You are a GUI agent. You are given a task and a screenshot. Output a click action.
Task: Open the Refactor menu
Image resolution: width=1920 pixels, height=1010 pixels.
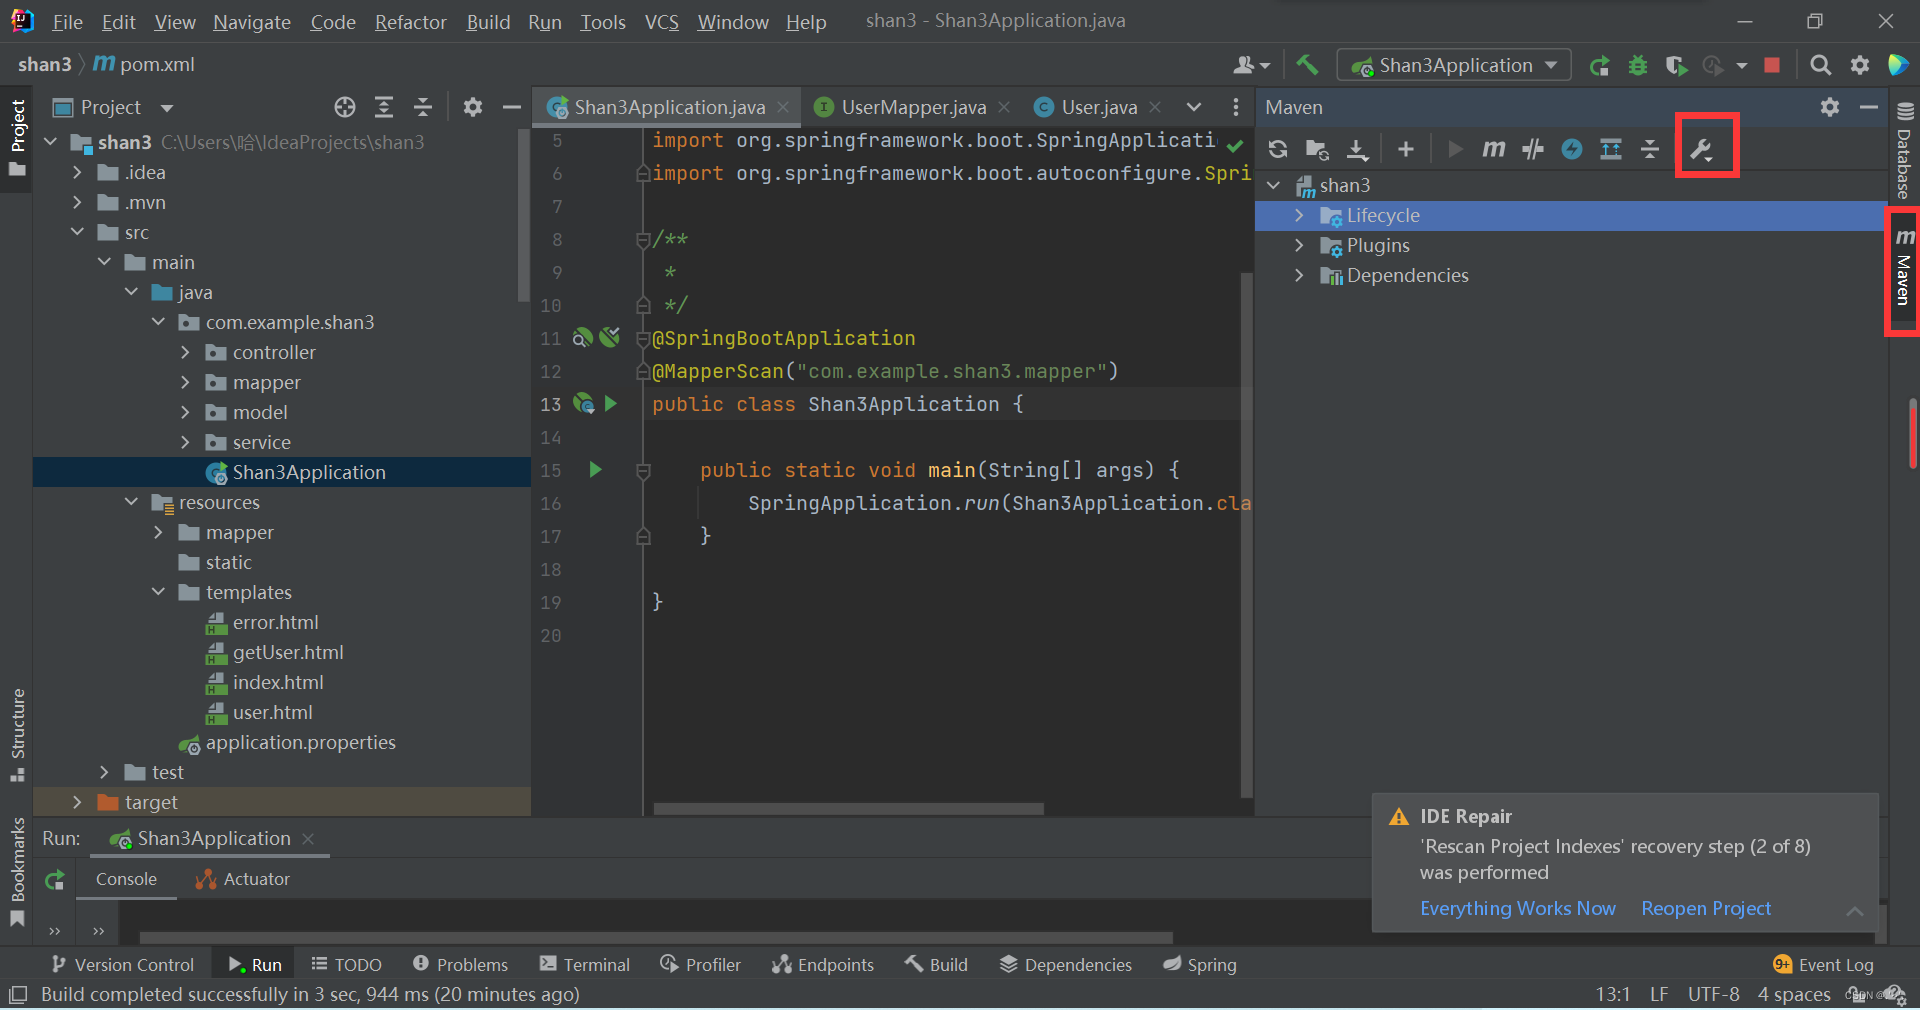point(410,22)
